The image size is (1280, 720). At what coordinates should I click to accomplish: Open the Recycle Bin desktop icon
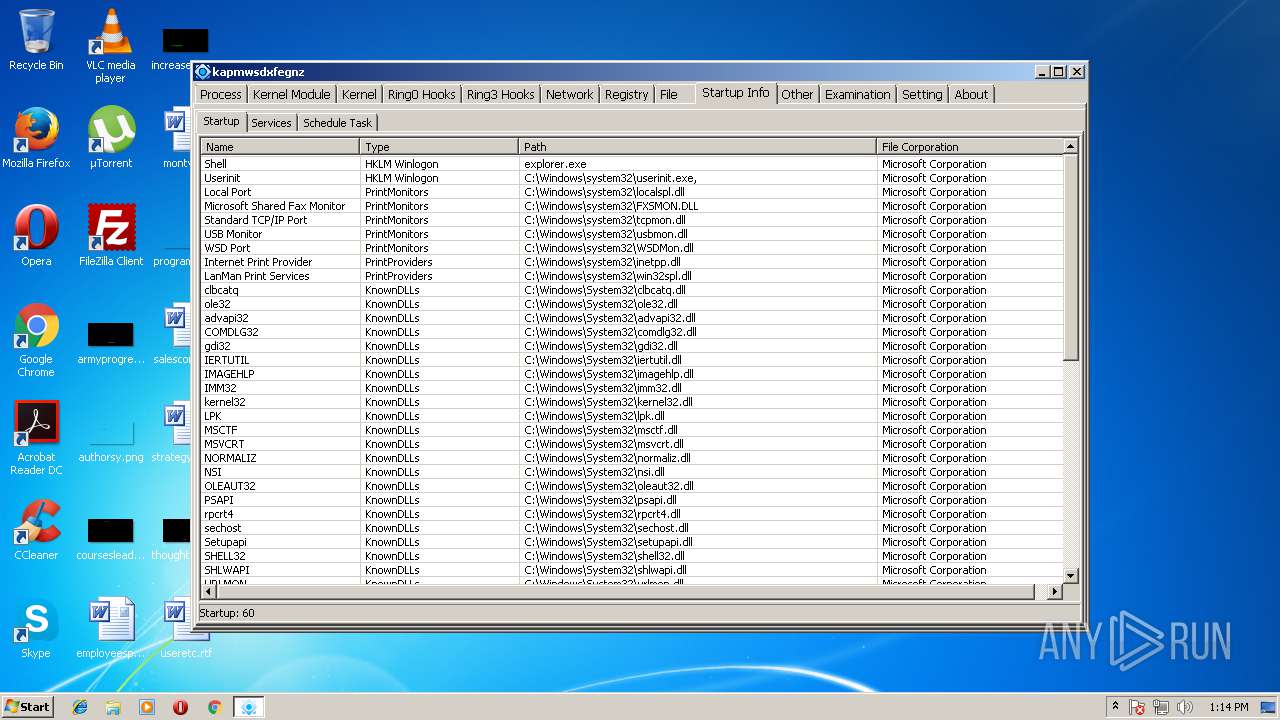(36, 39)
